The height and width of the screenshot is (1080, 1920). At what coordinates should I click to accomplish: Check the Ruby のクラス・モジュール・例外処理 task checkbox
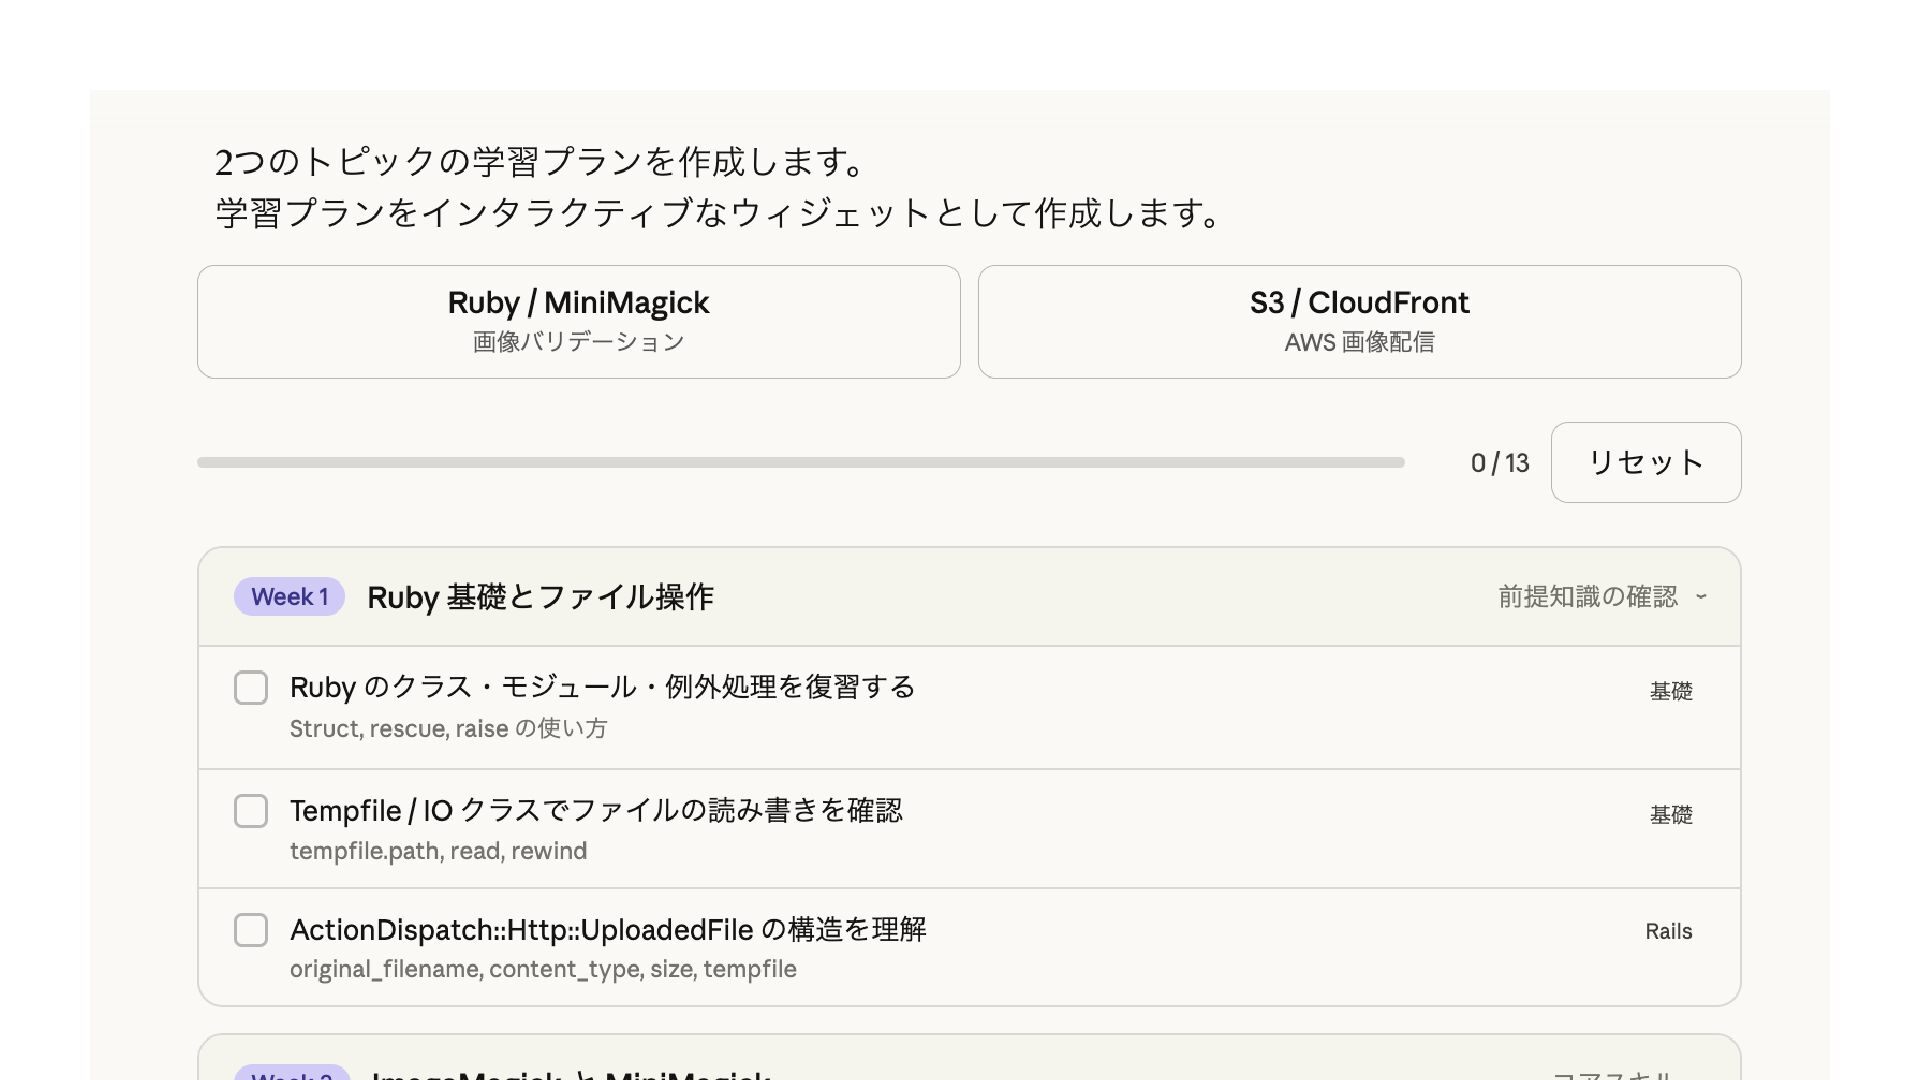click(x=251, y=688)
